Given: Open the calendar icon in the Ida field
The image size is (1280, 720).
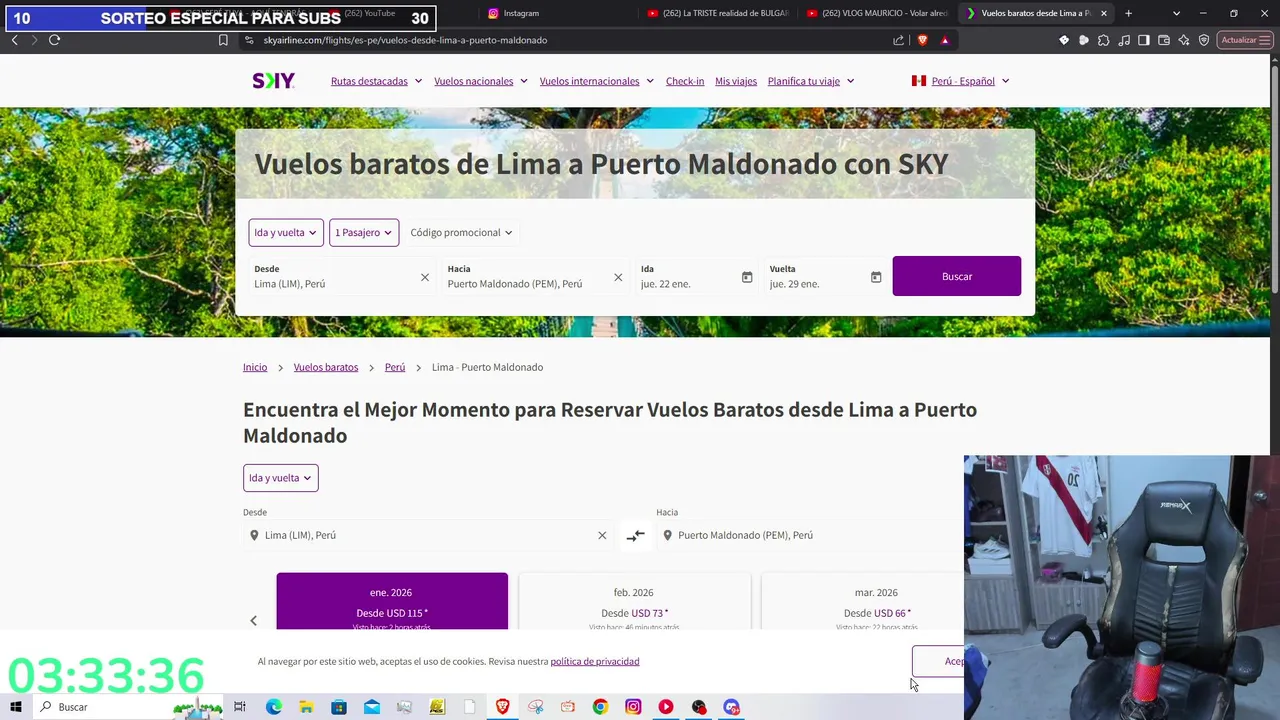Looking at the screenshot, I should (747, 277).
